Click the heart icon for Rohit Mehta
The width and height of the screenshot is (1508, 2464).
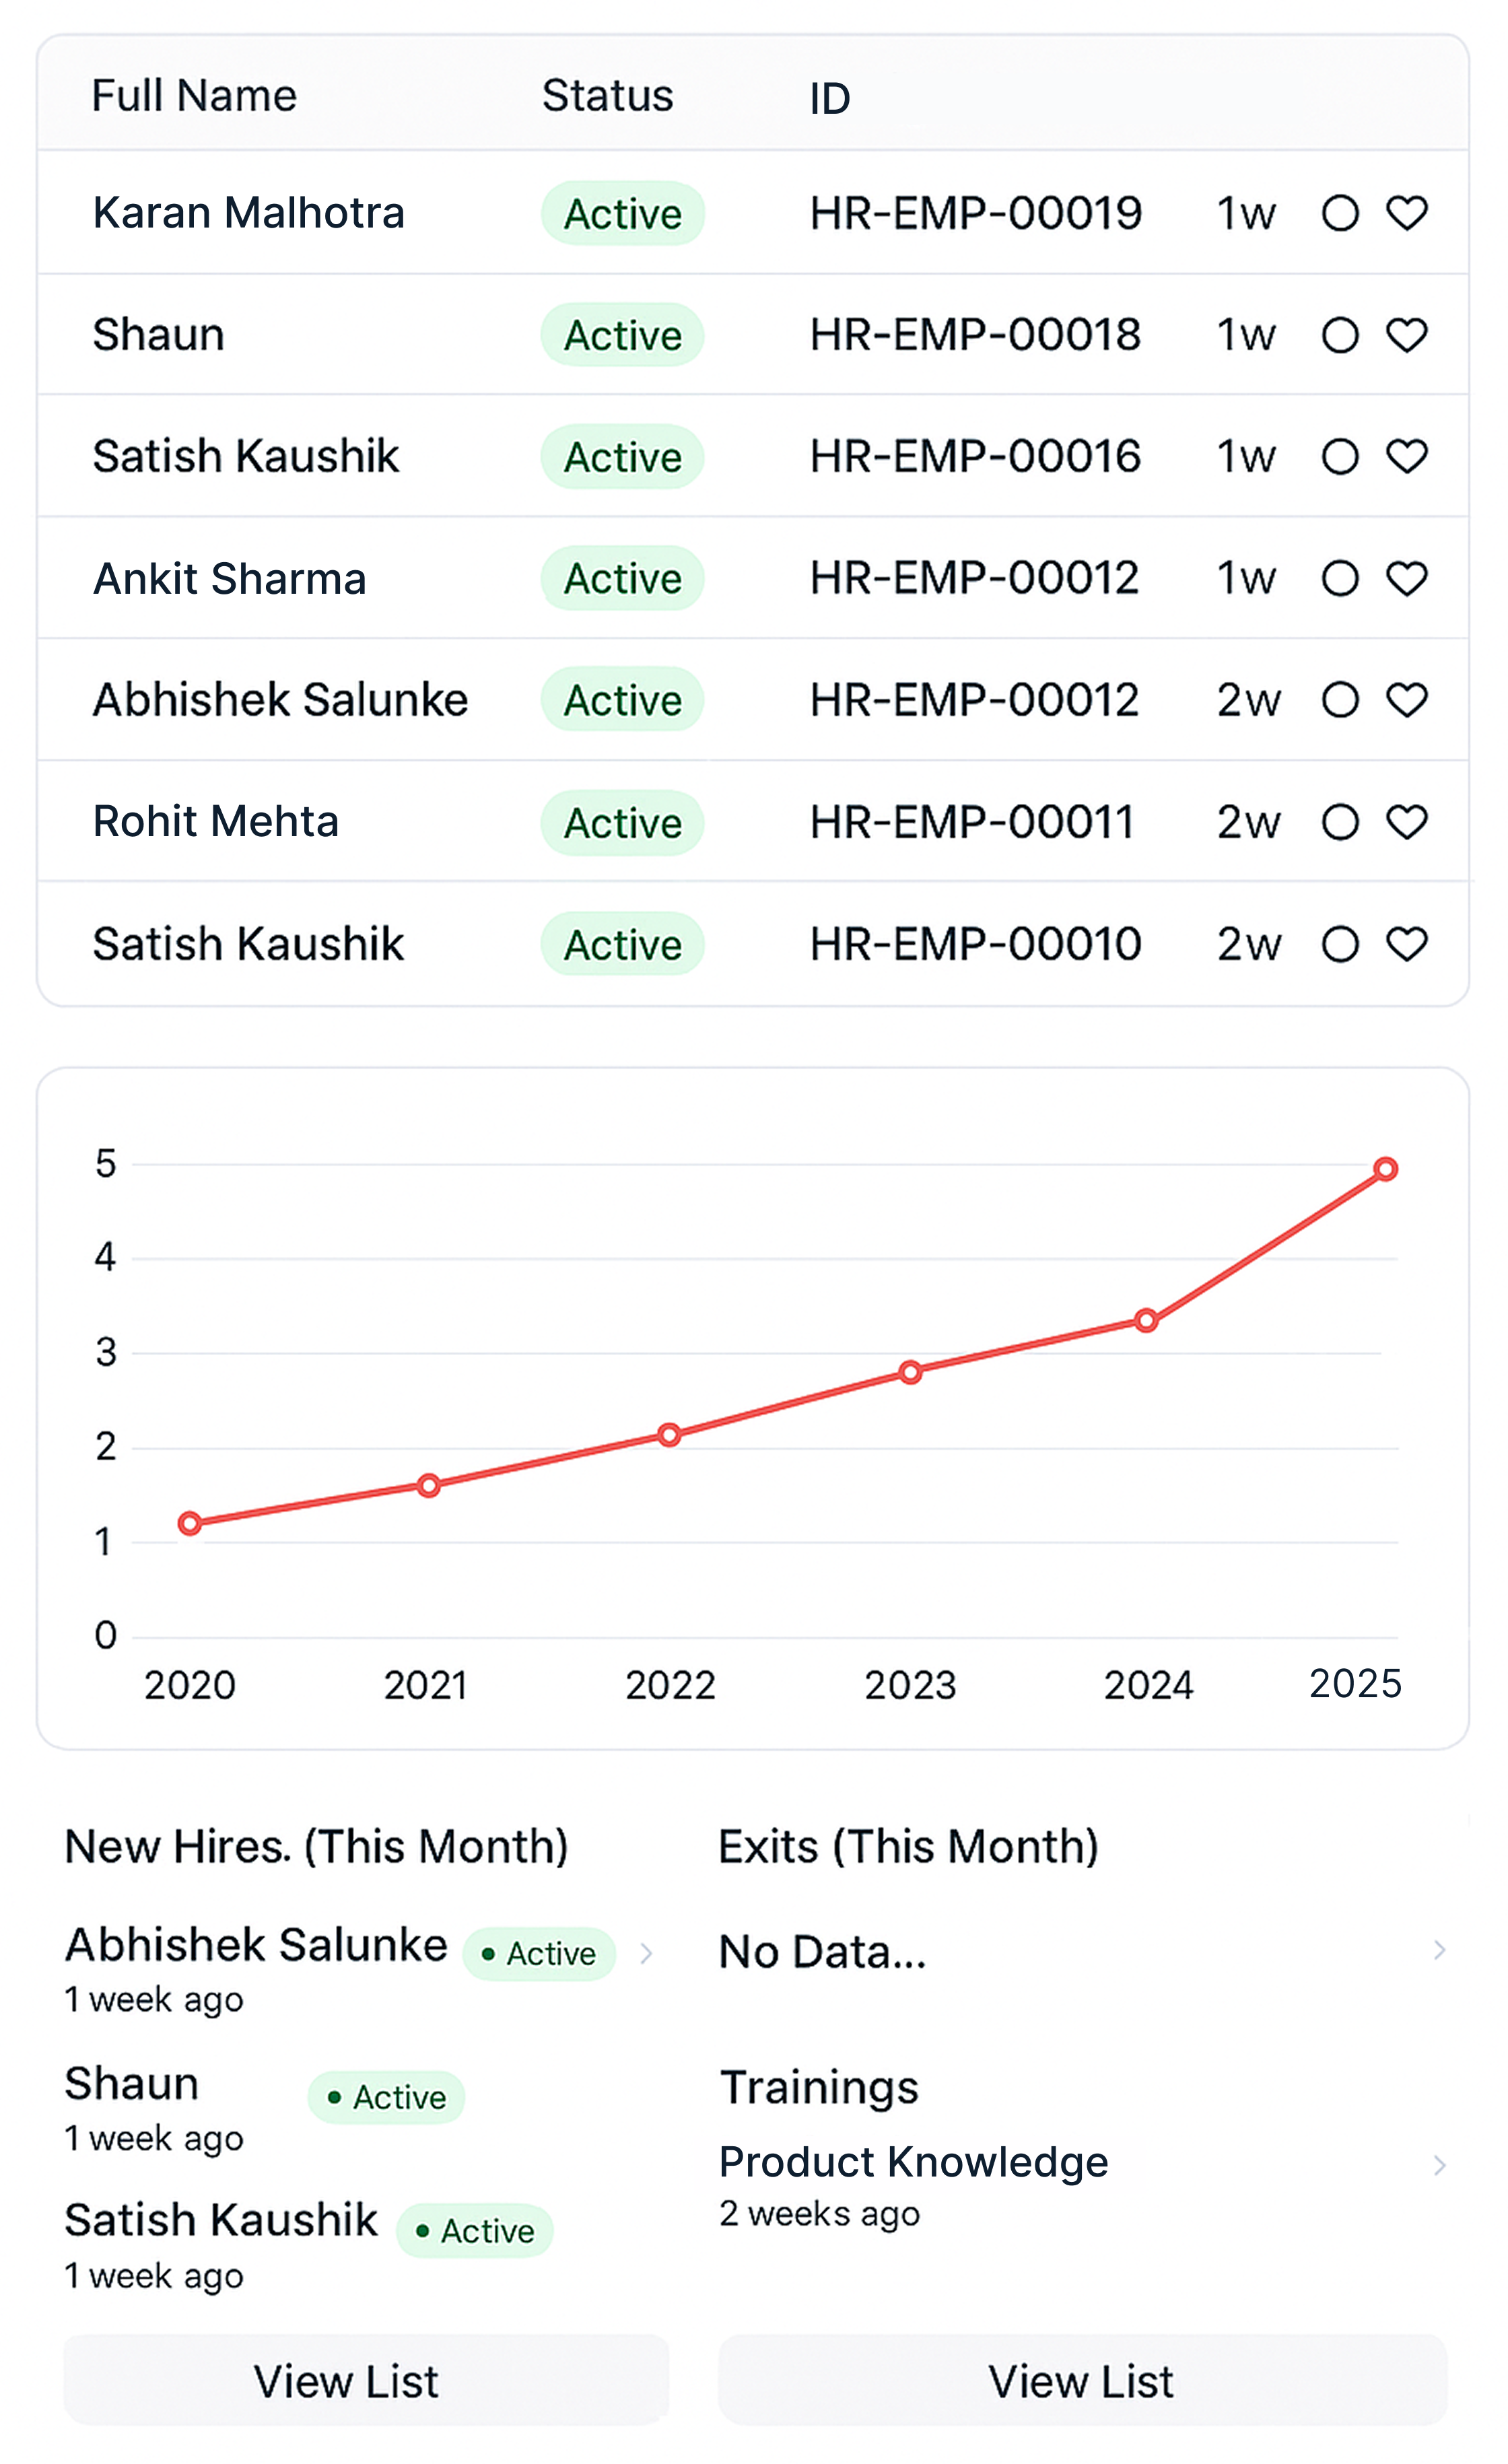click(1406, 822)
